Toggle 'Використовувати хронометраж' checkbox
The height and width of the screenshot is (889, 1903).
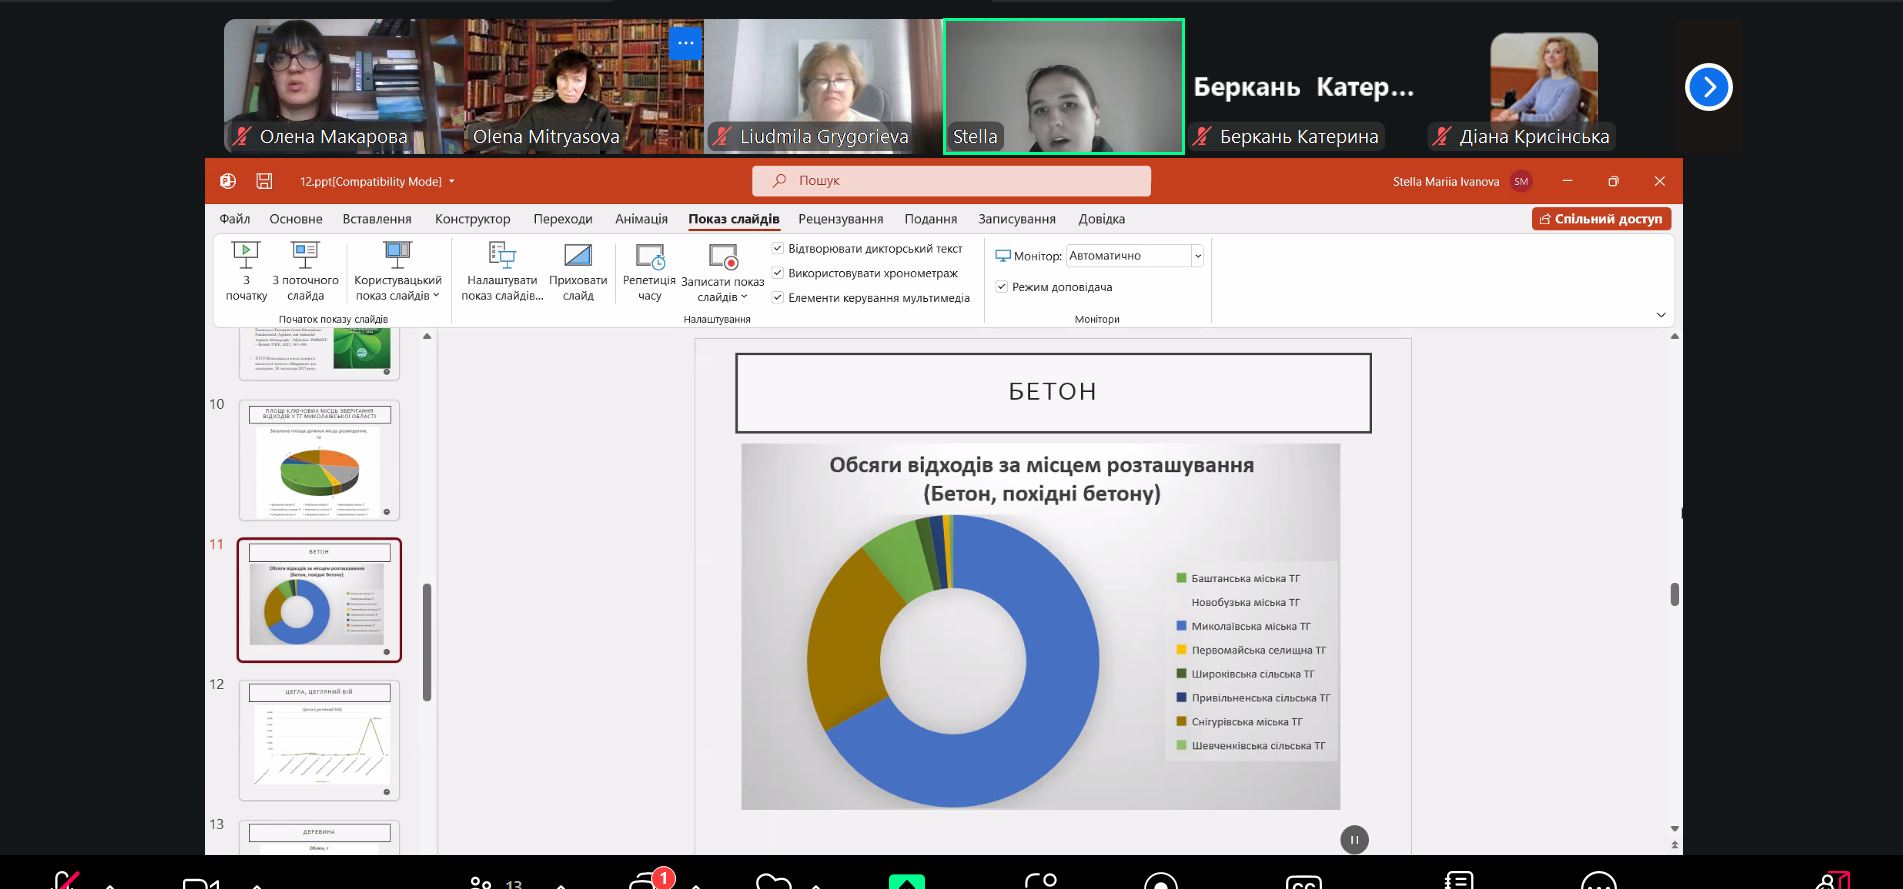(778, 273)
